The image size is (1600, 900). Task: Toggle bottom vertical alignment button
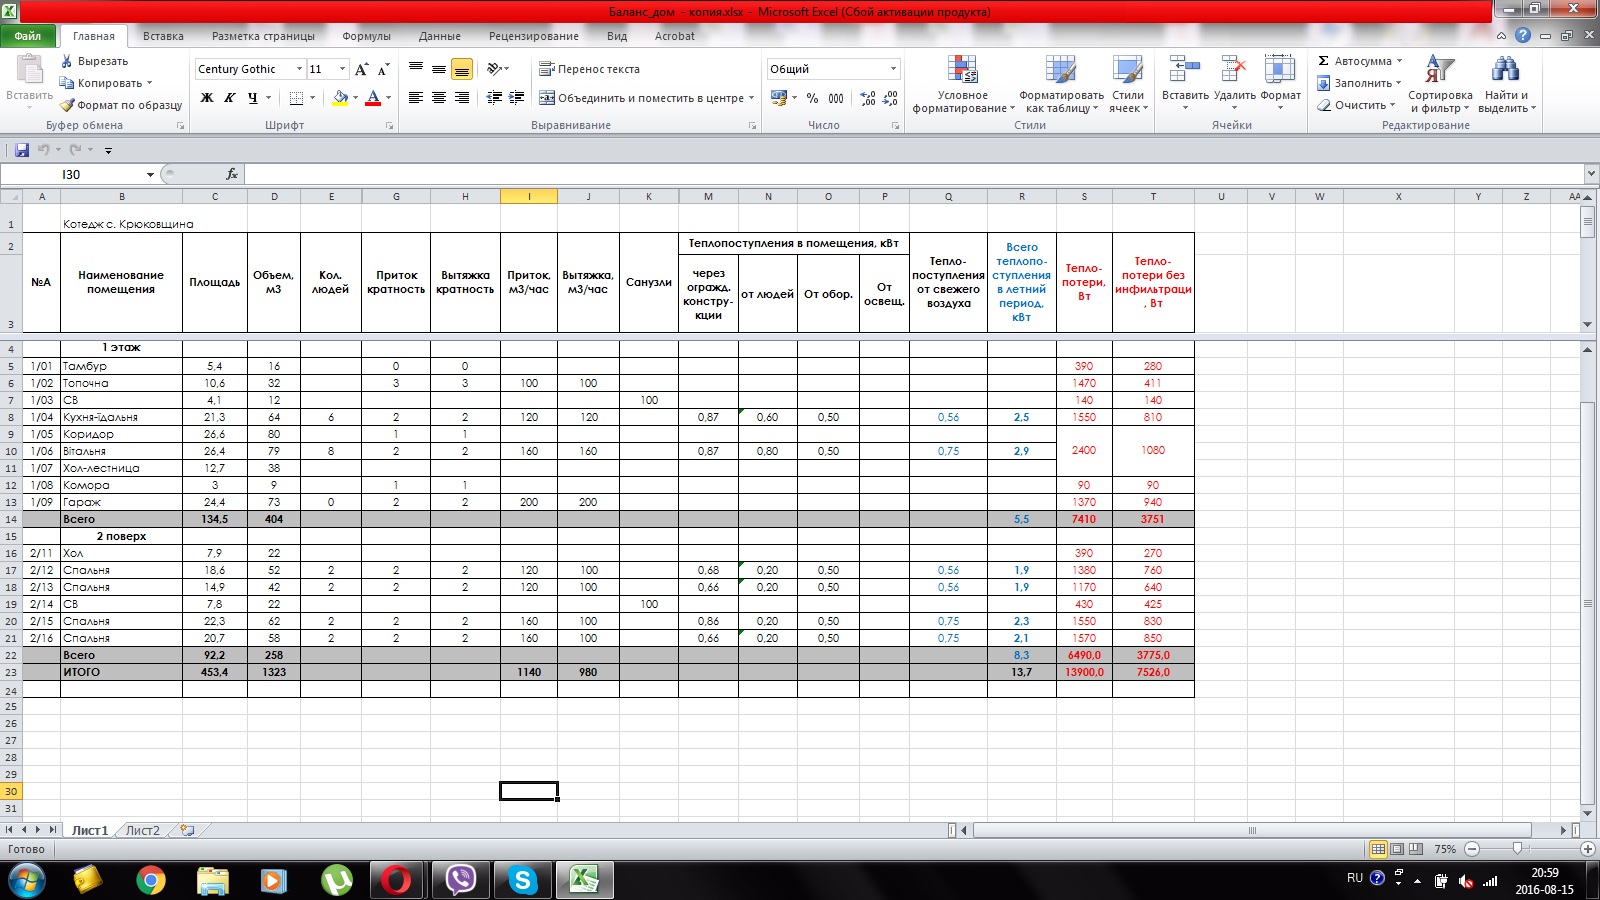coord(462,69)
